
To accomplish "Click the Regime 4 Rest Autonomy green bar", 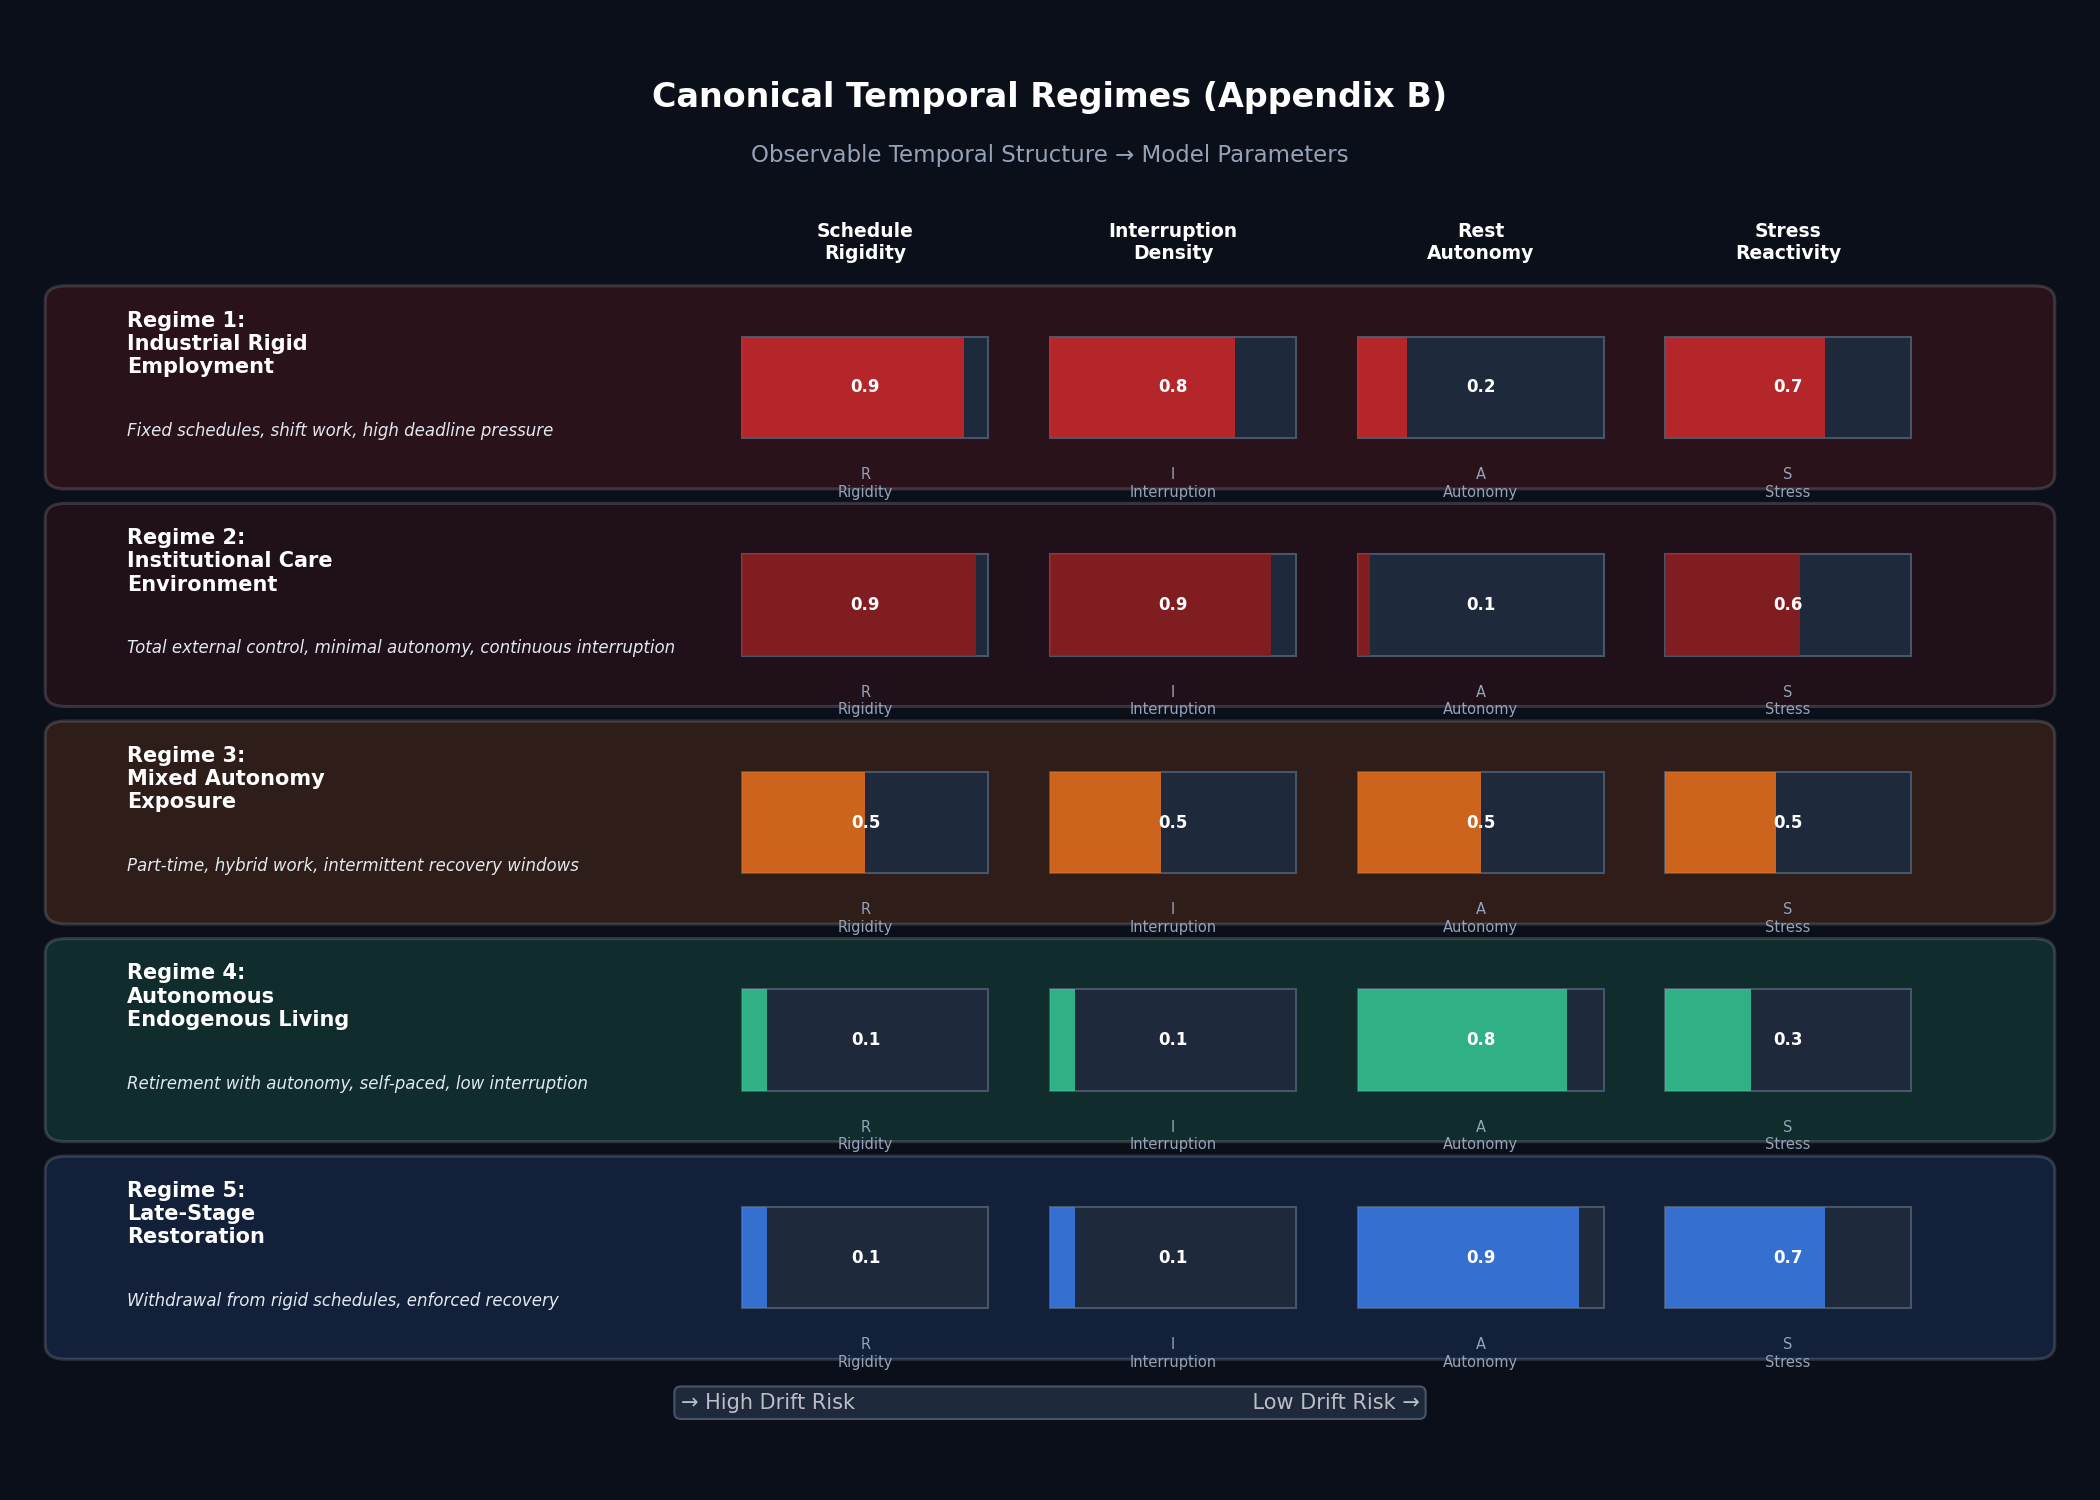I will pos(1462,1040).
